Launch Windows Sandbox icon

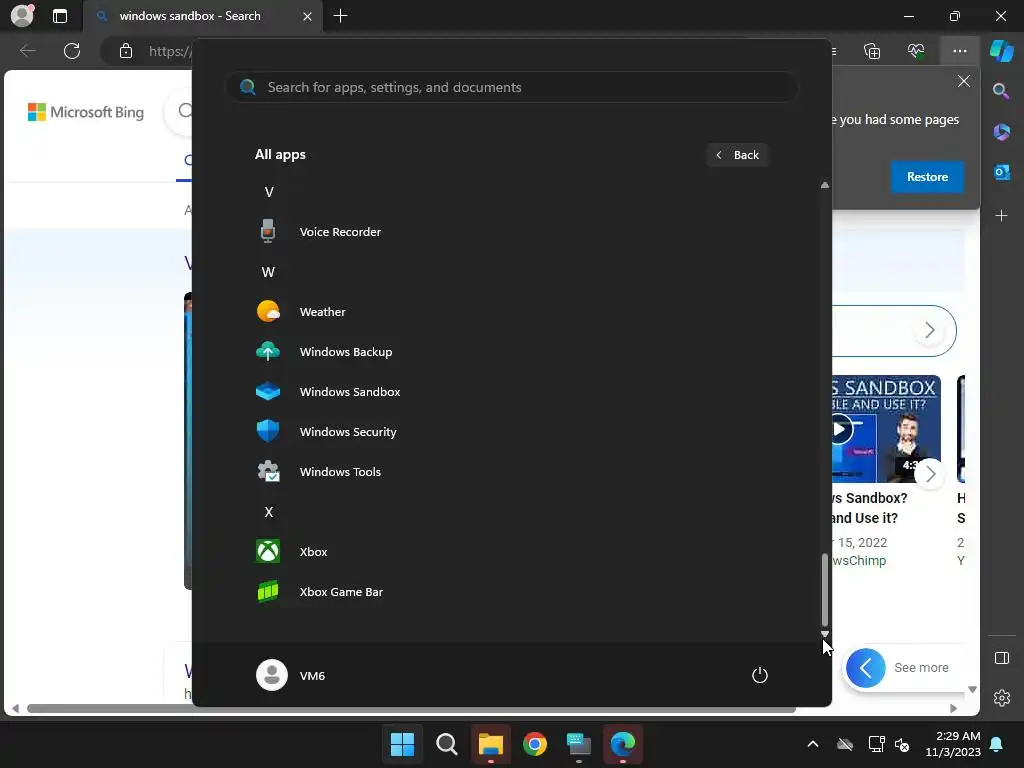(x=268, y=392)
